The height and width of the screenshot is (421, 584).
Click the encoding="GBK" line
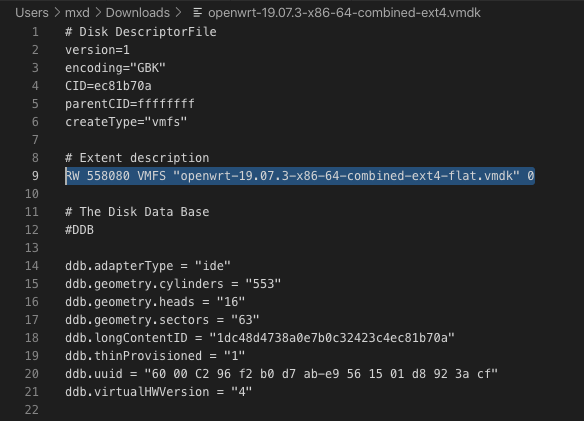coord(115,68)
